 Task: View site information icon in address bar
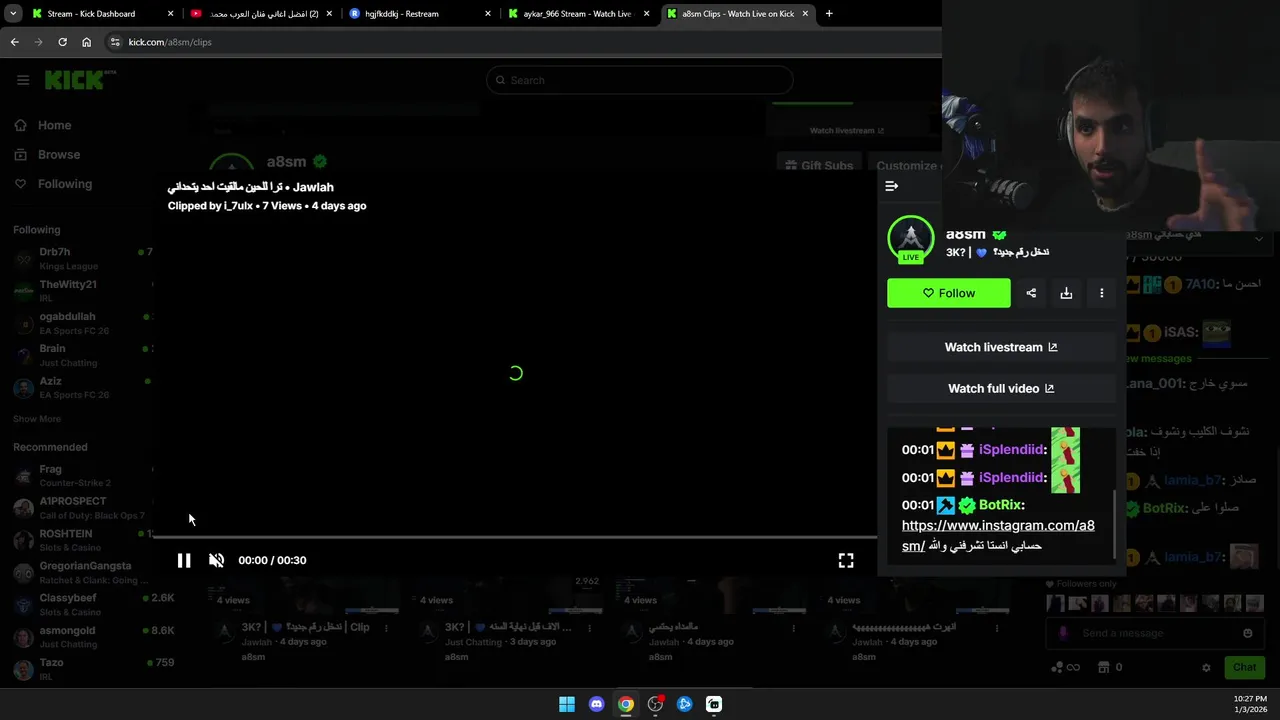point(115,42)
